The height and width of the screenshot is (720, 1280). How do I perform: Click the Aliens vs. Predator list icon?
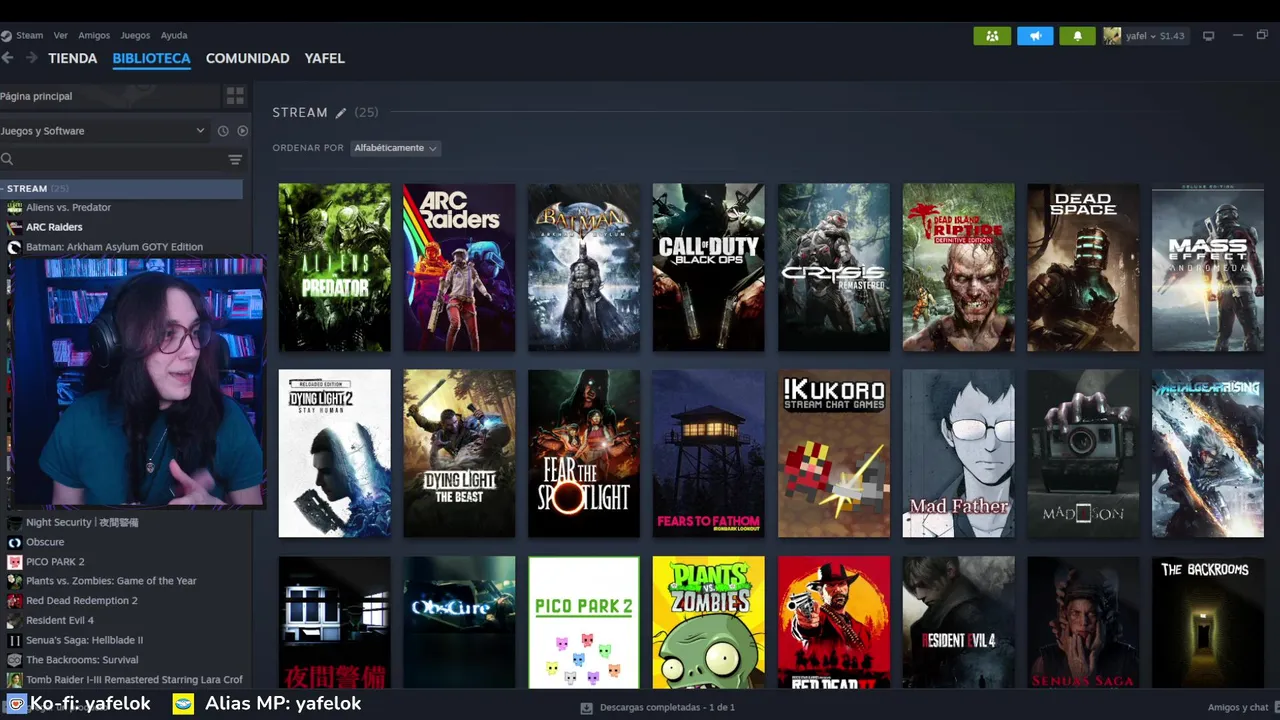14,207
